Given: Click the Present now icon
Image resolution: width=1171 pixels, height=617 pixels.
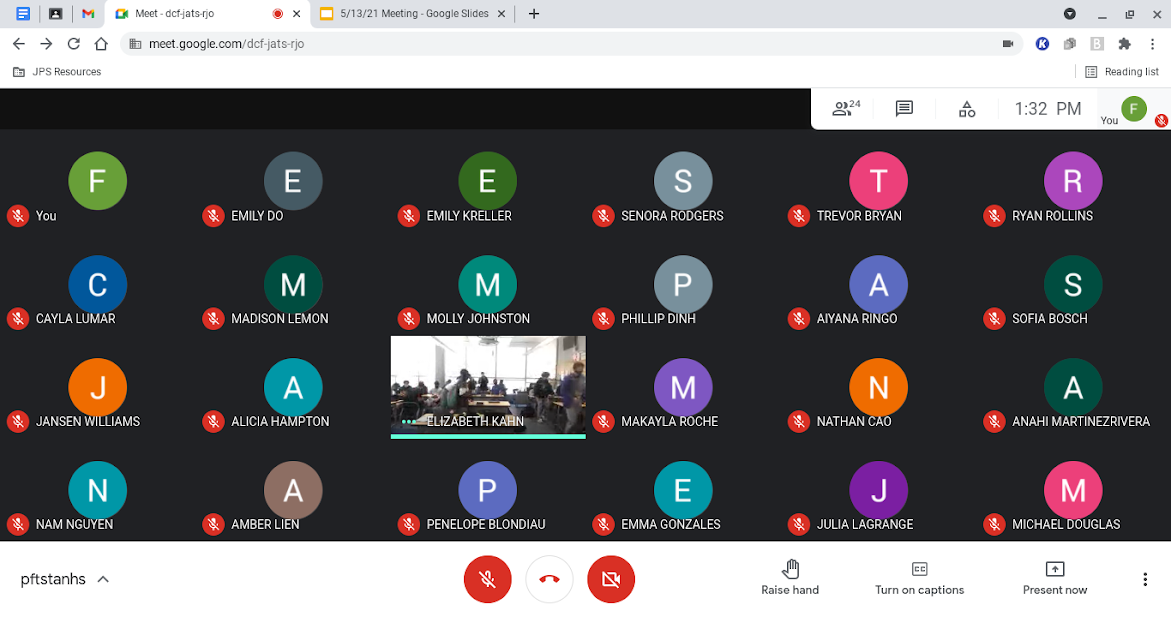Looking at the screenshot, I should click(x=1054, y=569).
